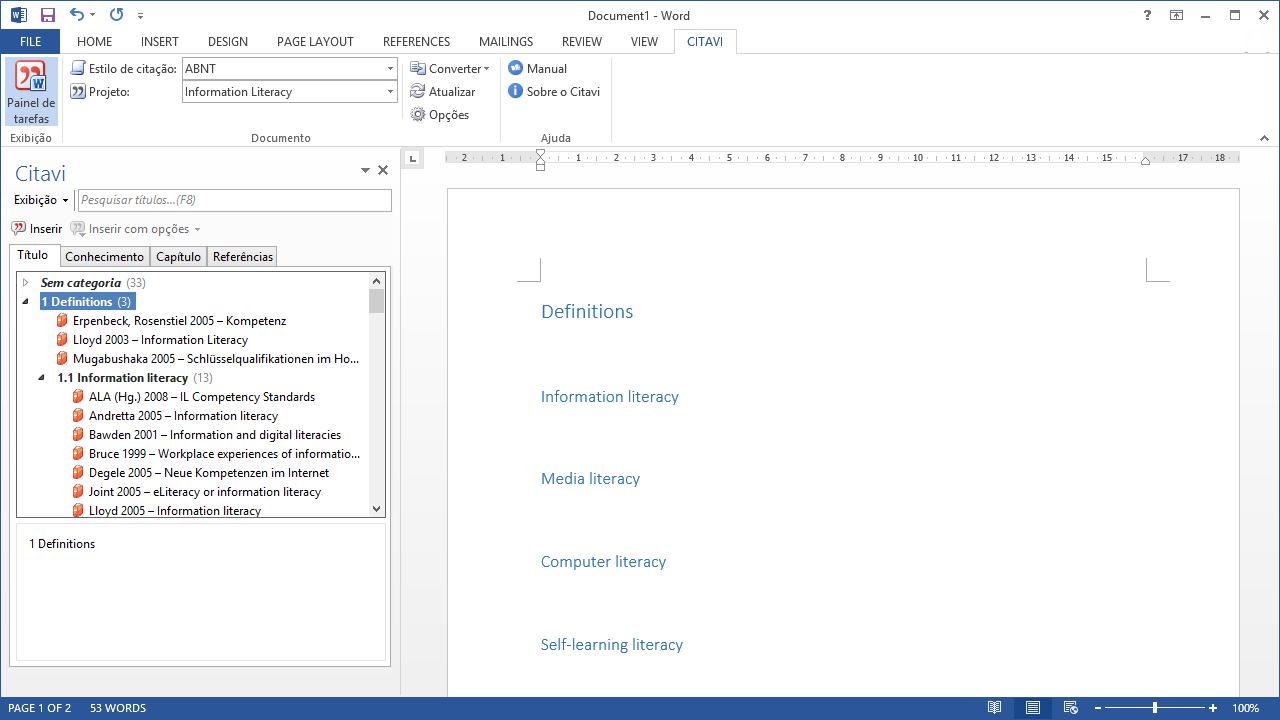
Task: Switch to Web Layout view
Action: (x=1070, y=708)
